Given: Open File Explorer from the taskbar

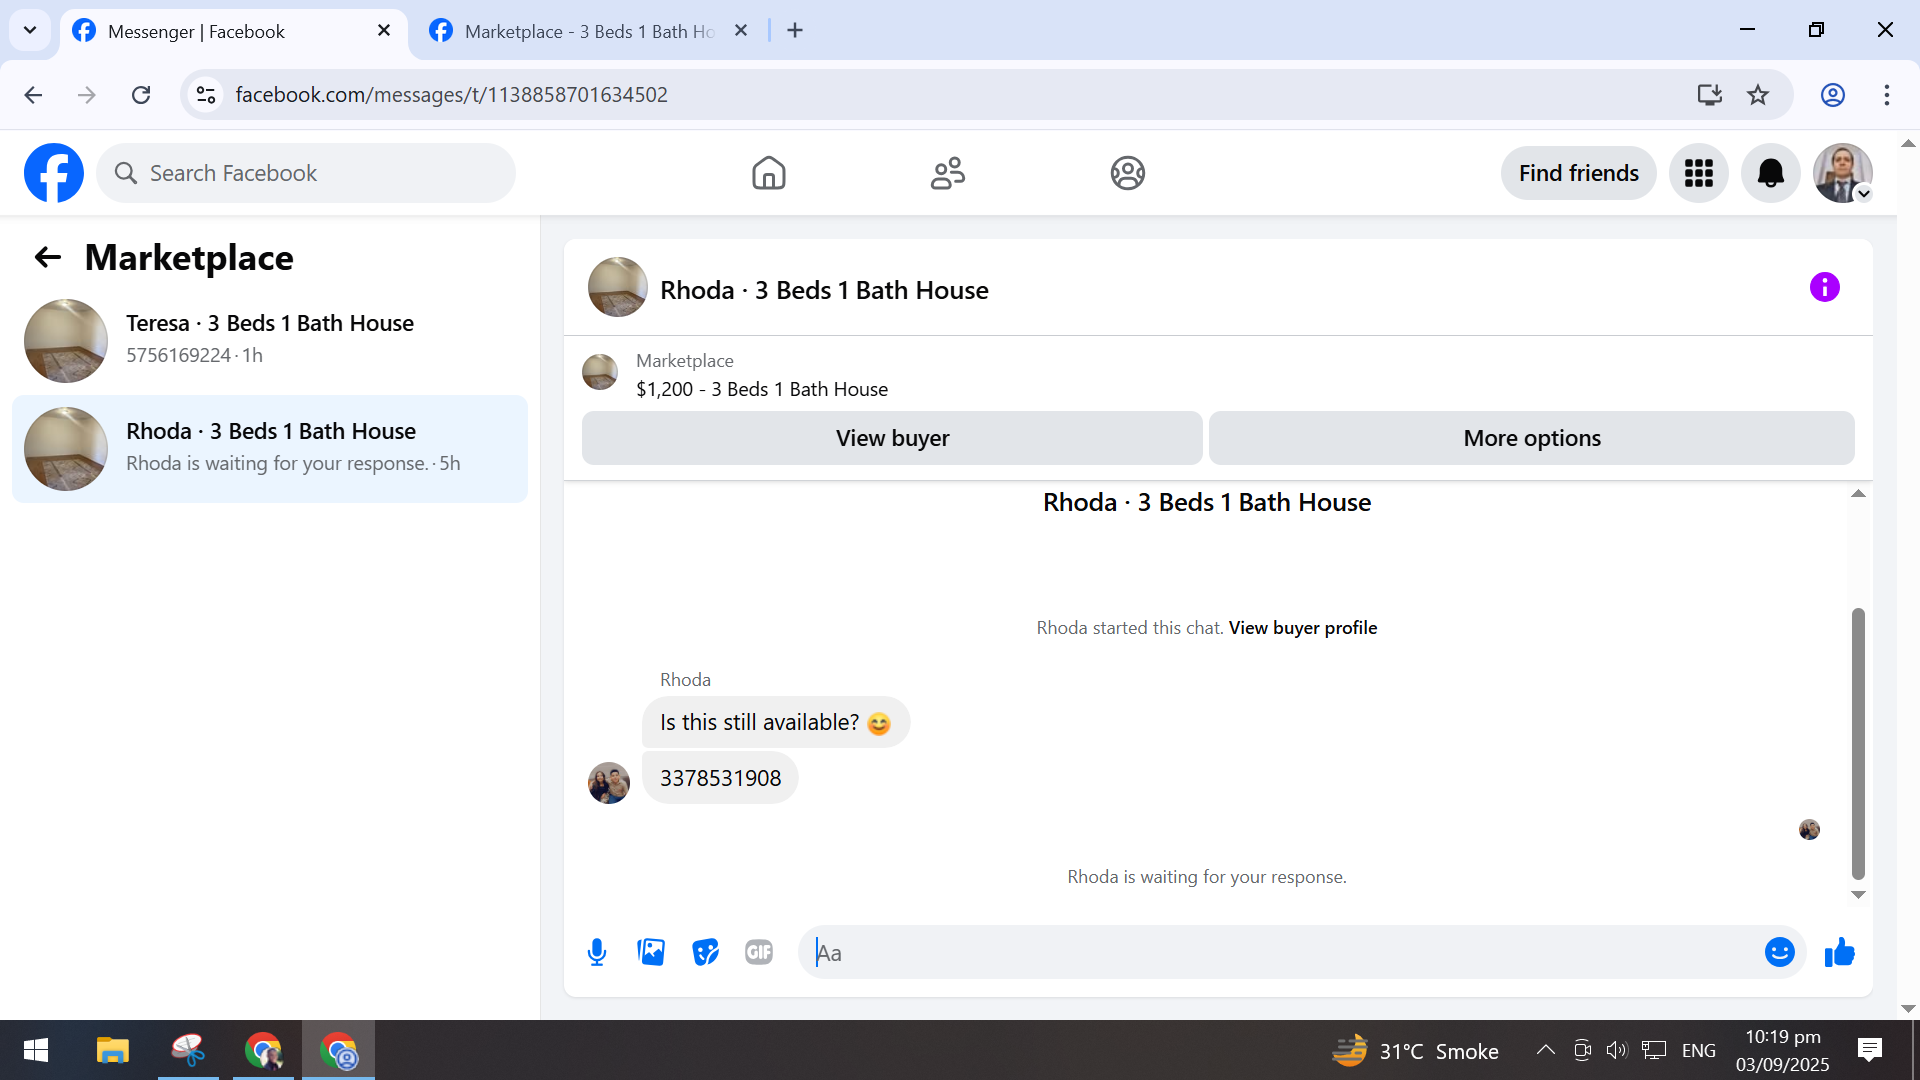Looking at the screenshot, I should click(113, 1050).
